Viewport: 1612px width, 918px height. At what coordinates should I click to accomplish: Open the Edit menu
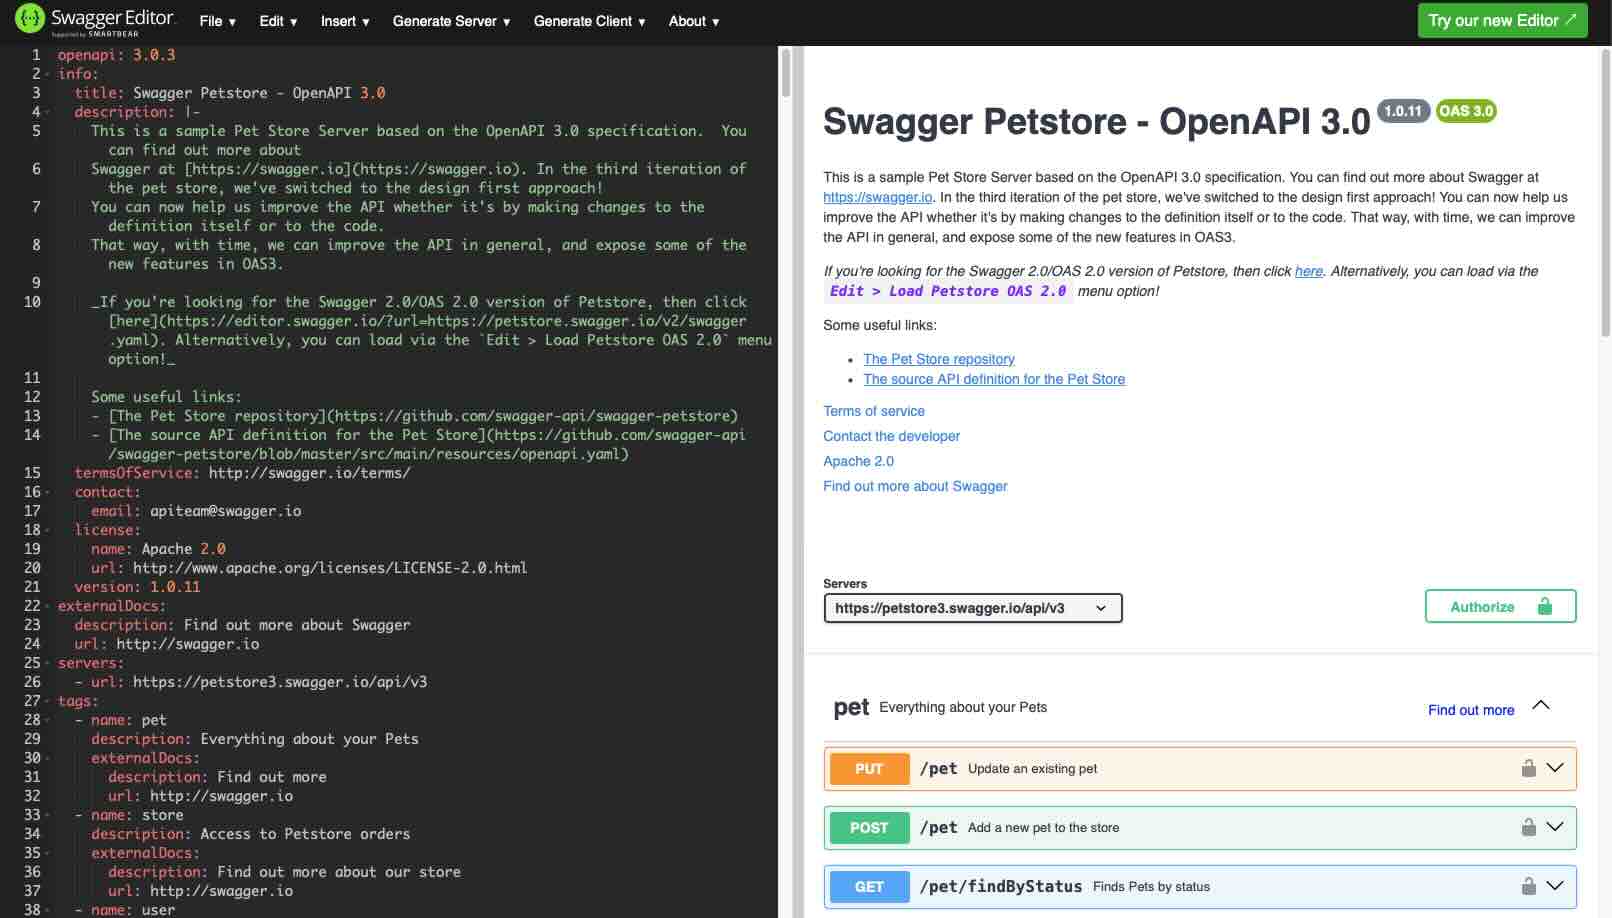(x=278, y=21)
